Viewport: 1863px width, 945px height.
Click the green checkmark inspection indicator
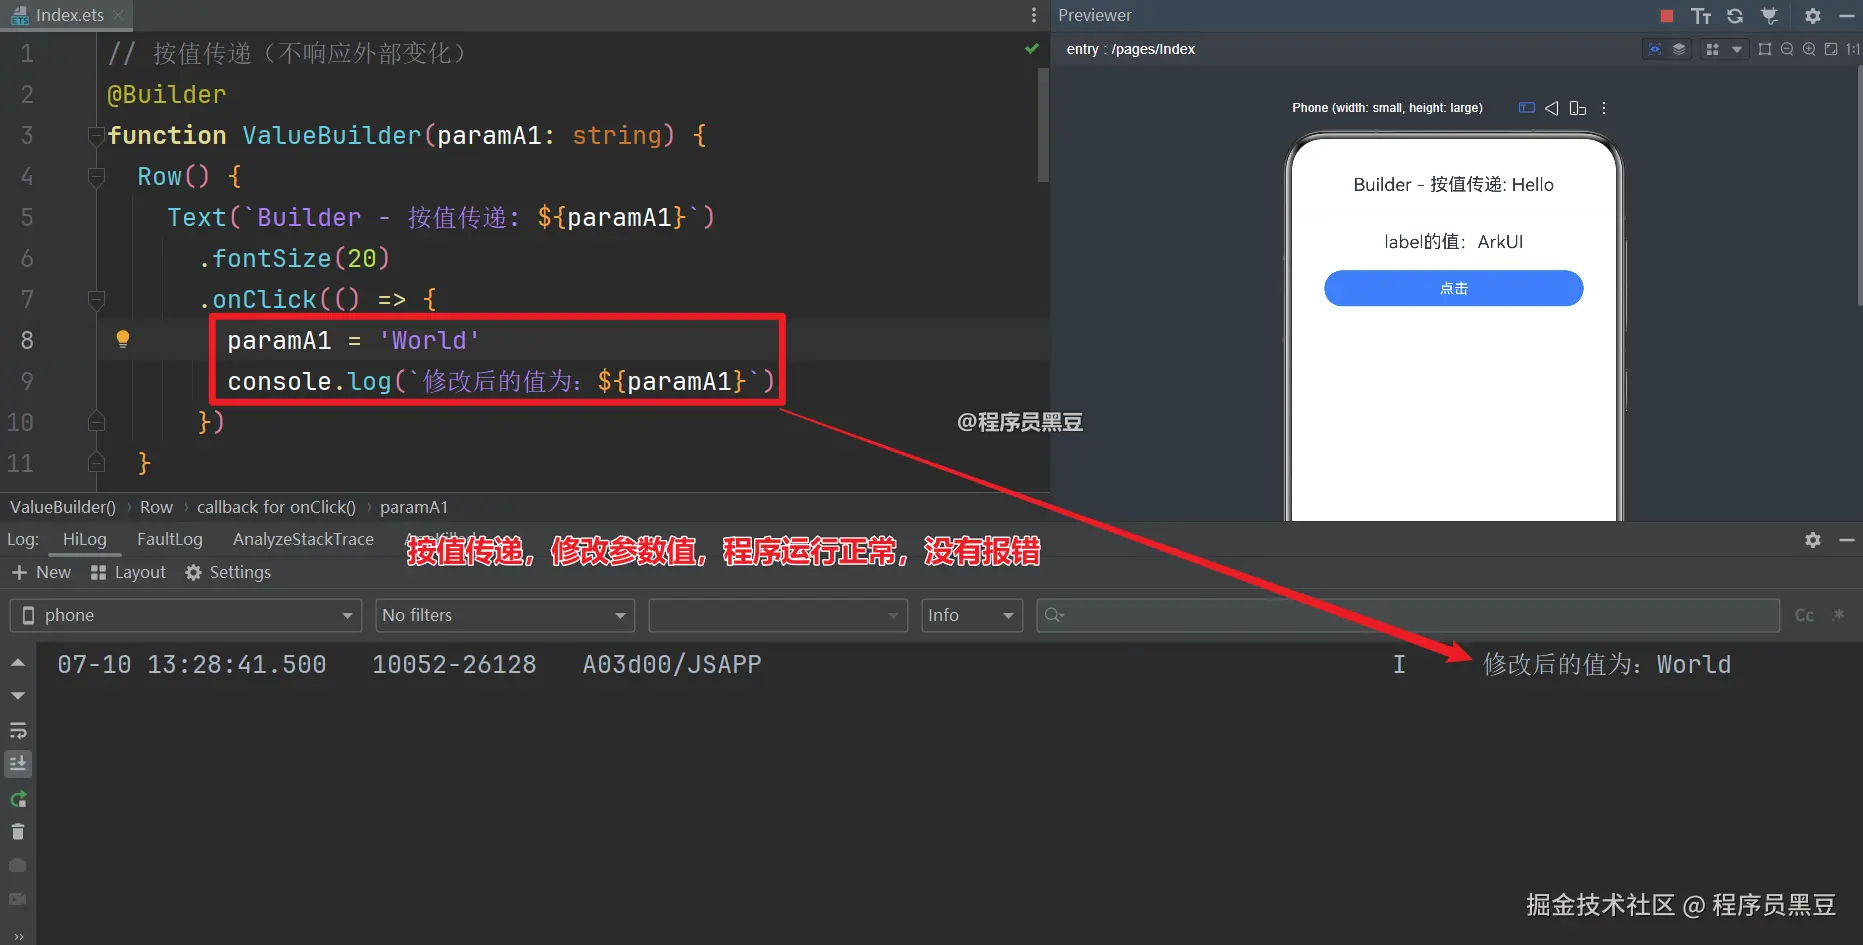(x=1032, y=49)
